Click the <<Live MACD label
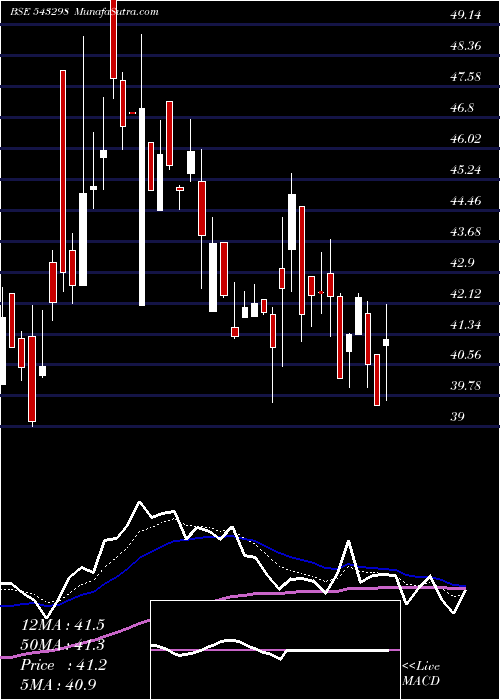 [x=421, y=674]
